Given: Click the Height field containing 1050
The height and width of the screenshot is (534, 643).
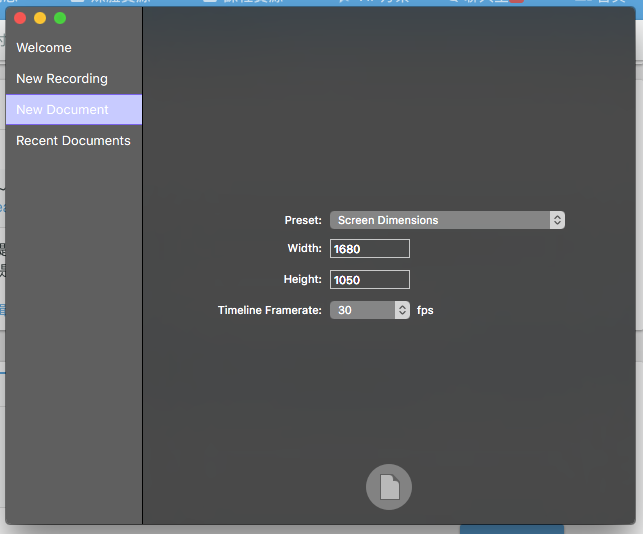Looking at the screenshot, I should tap(369, 280).
